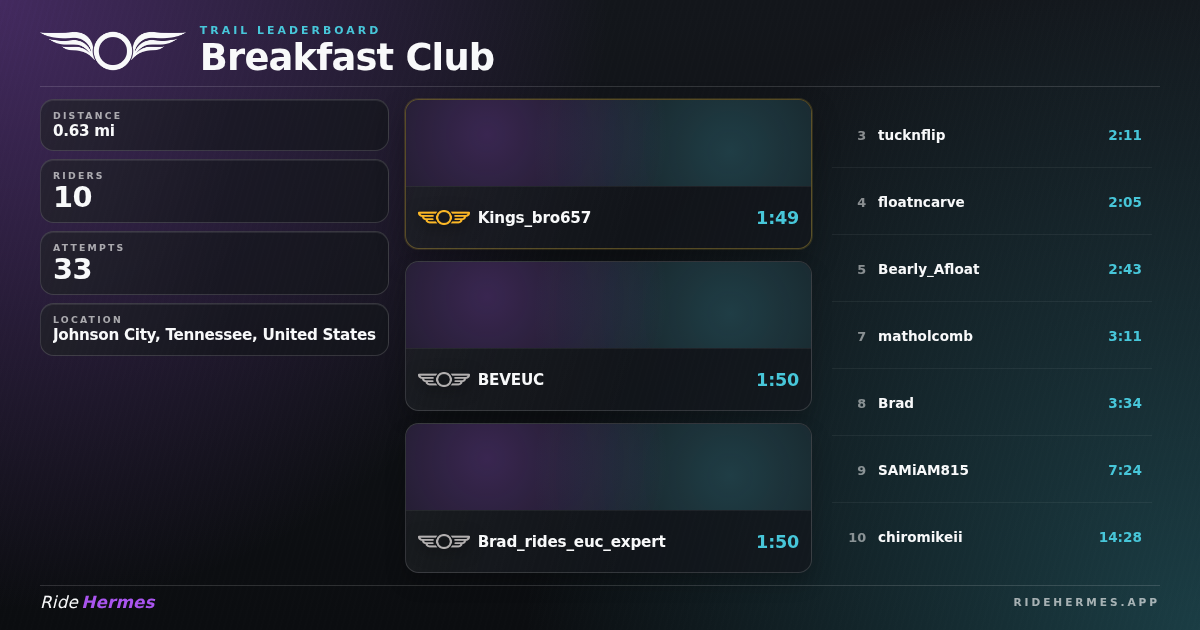The image size is (1200, 630).
Task: Click the winged badge beside Brad_rides_euc_expert
Action: pos(443,541)
